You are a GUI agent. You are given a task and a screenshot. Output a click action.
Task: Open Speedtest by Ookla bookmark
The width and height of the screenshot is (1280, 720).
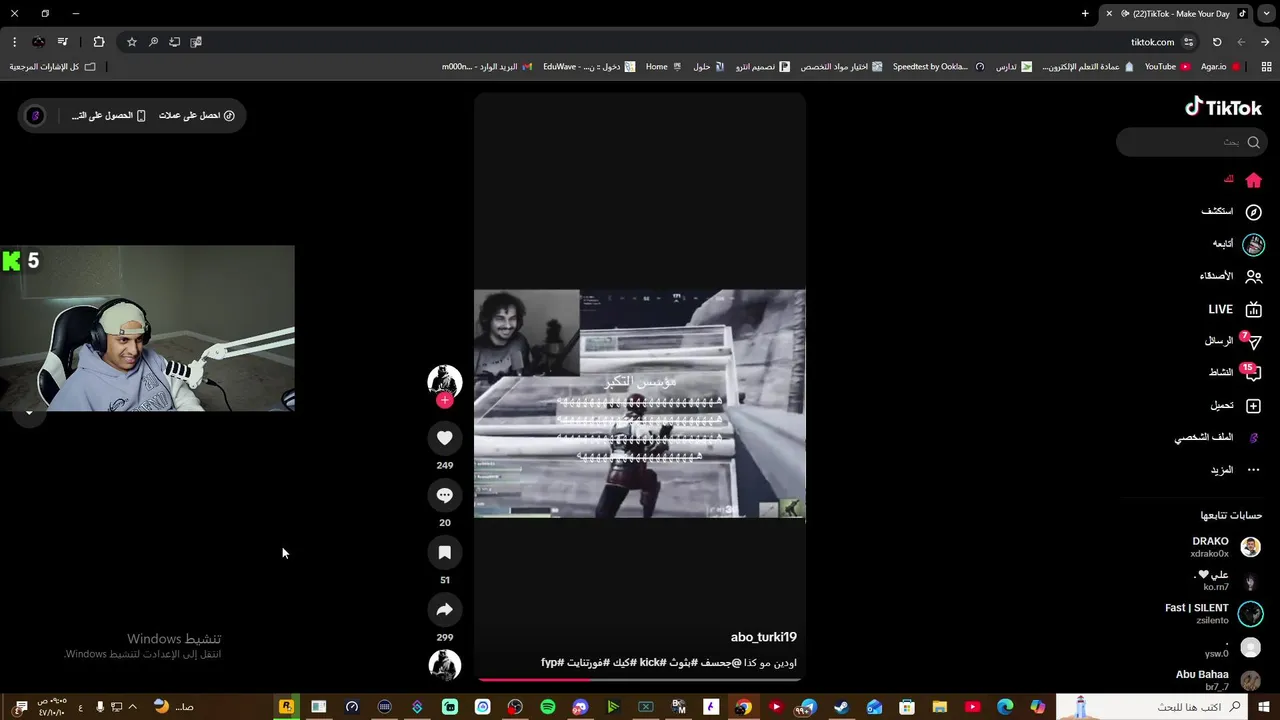tap(937, 67)
